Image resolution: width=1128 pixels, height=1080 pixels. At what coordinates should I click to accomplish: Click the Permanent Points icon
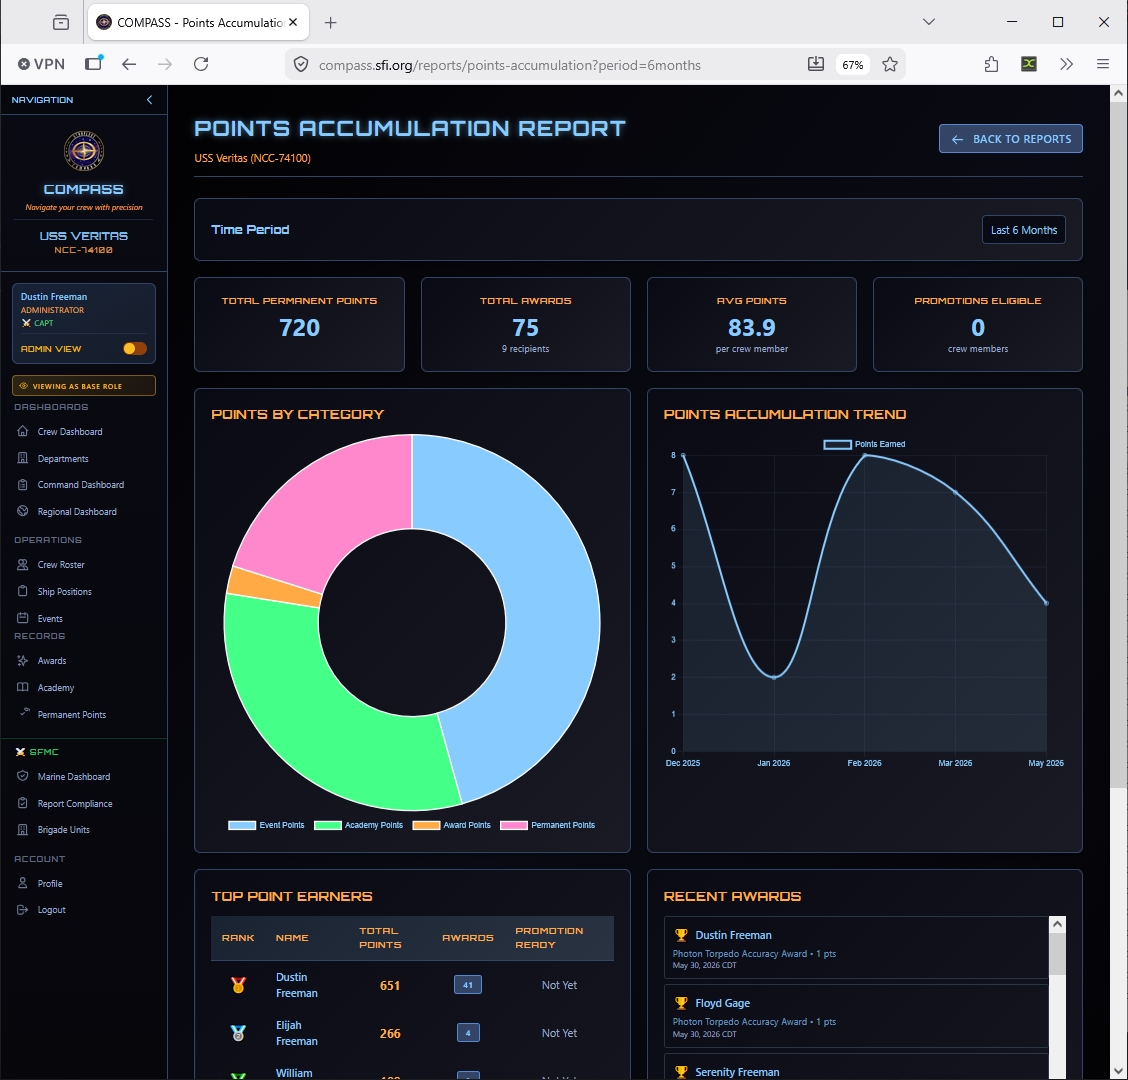coord(24,712)
